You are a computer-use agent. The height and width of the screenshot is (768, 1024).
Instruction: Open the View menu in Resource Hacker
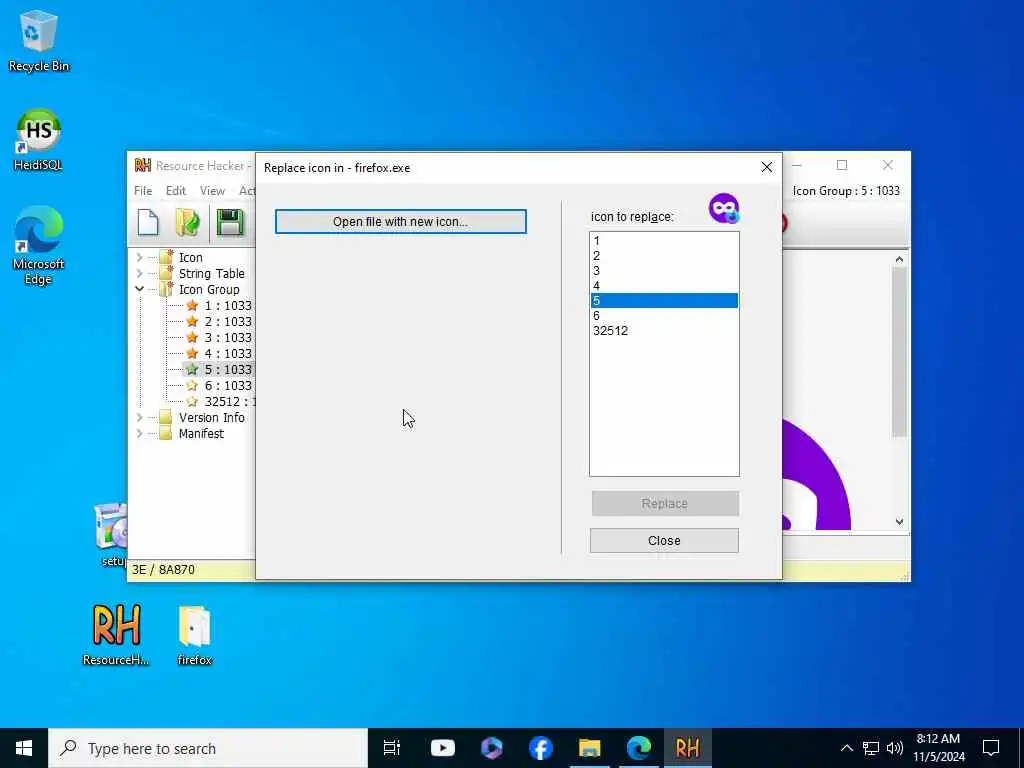click(212, 191)
